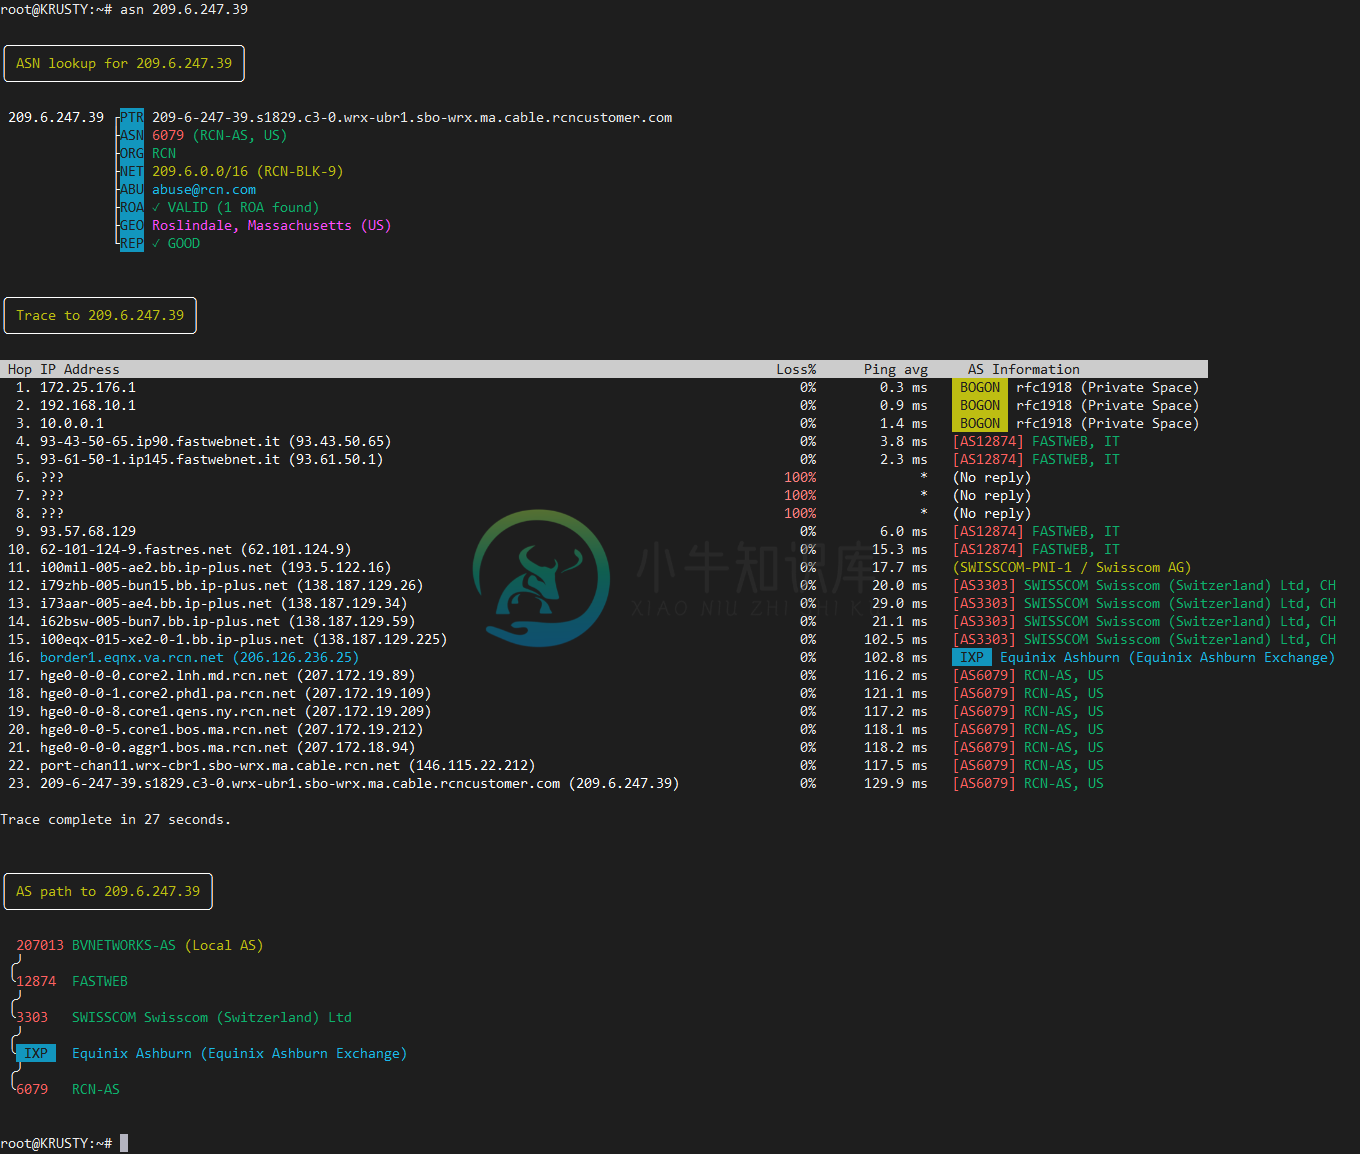Click the 'Trace to 209.6.247.39' heading box
This screenshot has width=1360, height=1154.
pyautogui.click(x=100, y=315)
